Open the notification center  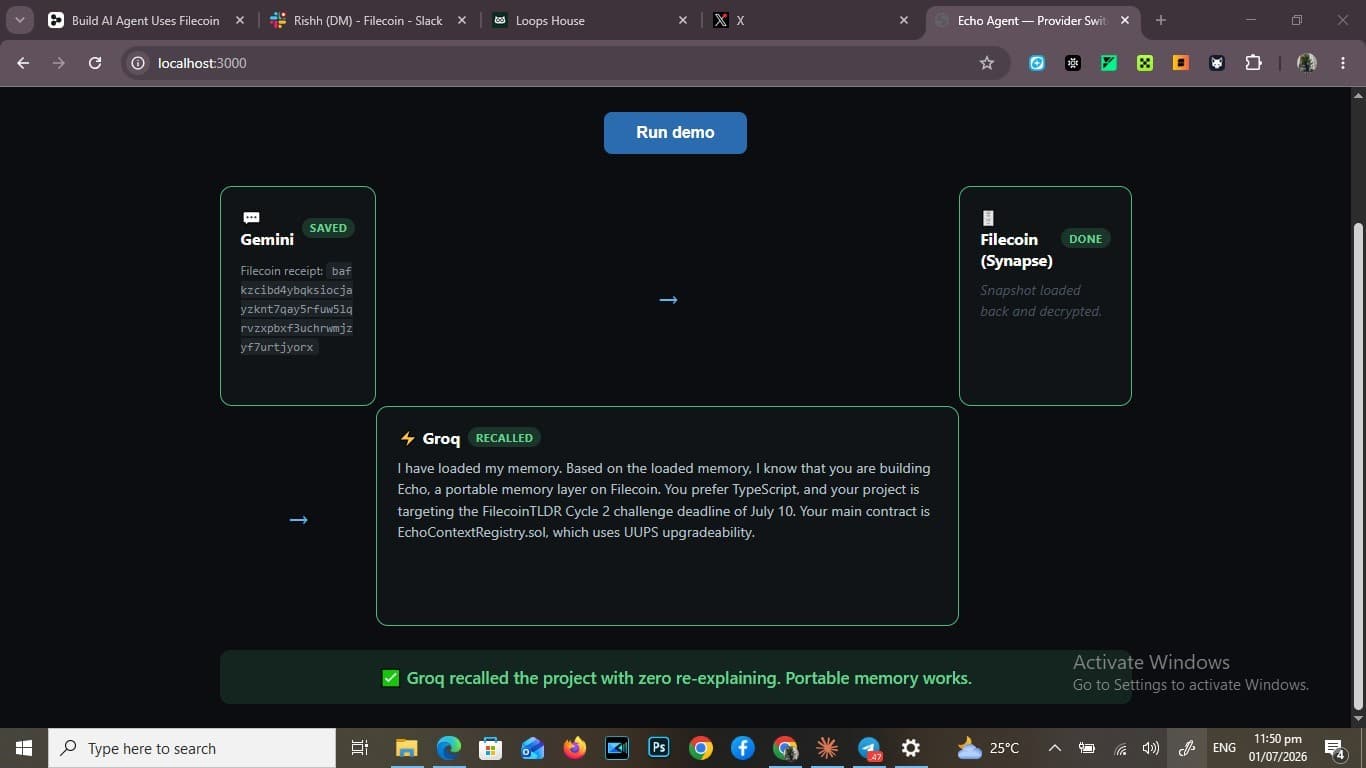coord(1335,748)
